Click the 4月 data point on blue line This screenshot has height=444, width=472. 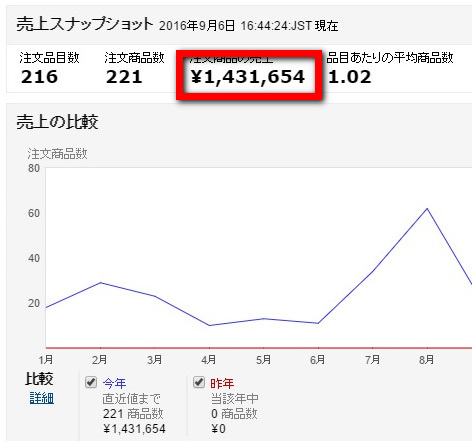coord(209,325)
